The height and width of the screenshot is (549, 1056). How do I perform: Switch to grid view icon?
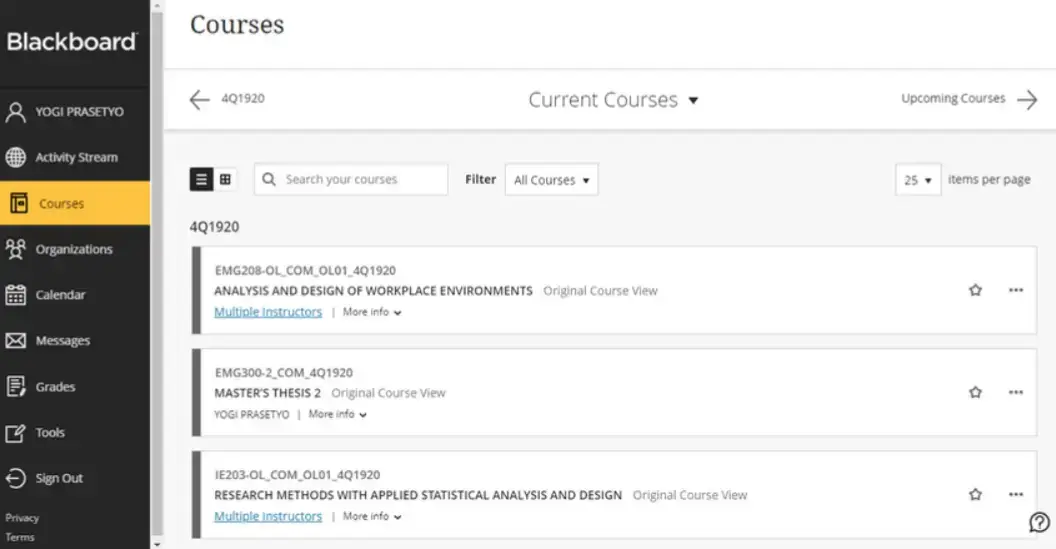pos(226,179)
